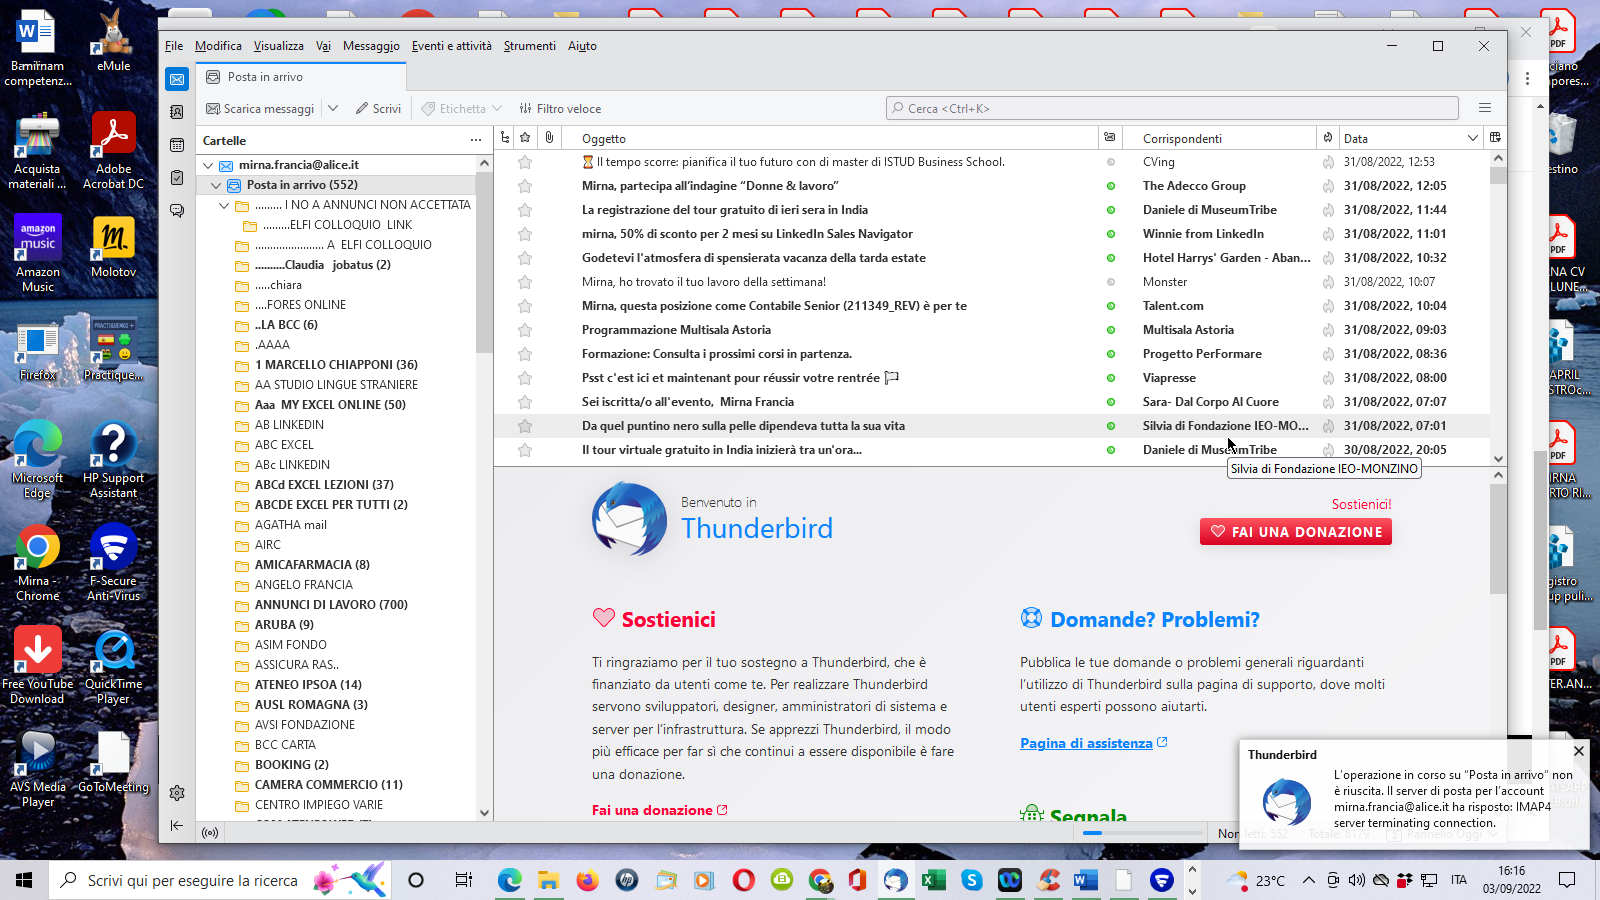Open the Chat sidebar icon
The image size is (1600, 900).
point(177,211)
